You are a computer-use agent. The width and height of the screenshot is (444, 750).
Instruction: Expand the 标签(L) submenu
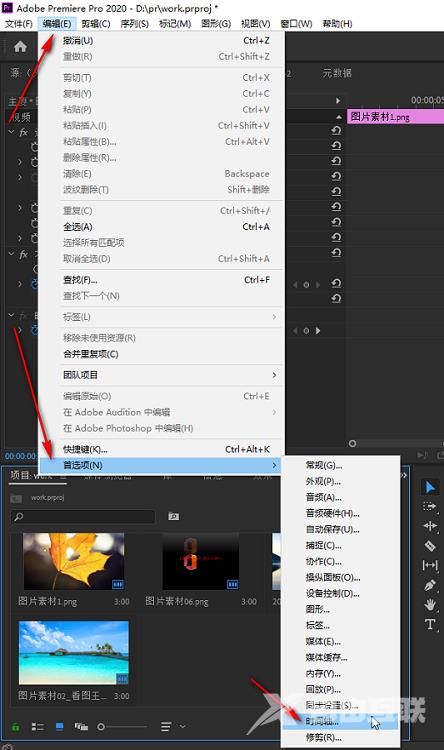(x=274, y=317)
